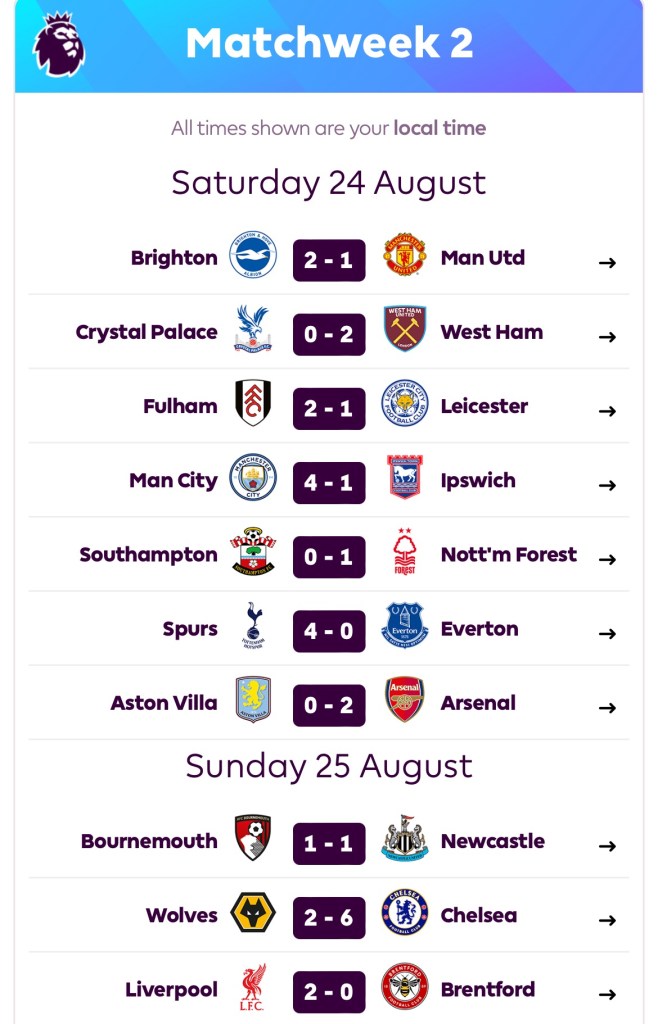Click the Nott'm Forest tree crest
This screenshot has height=1024, width=658.
click(x=405, y=554)
